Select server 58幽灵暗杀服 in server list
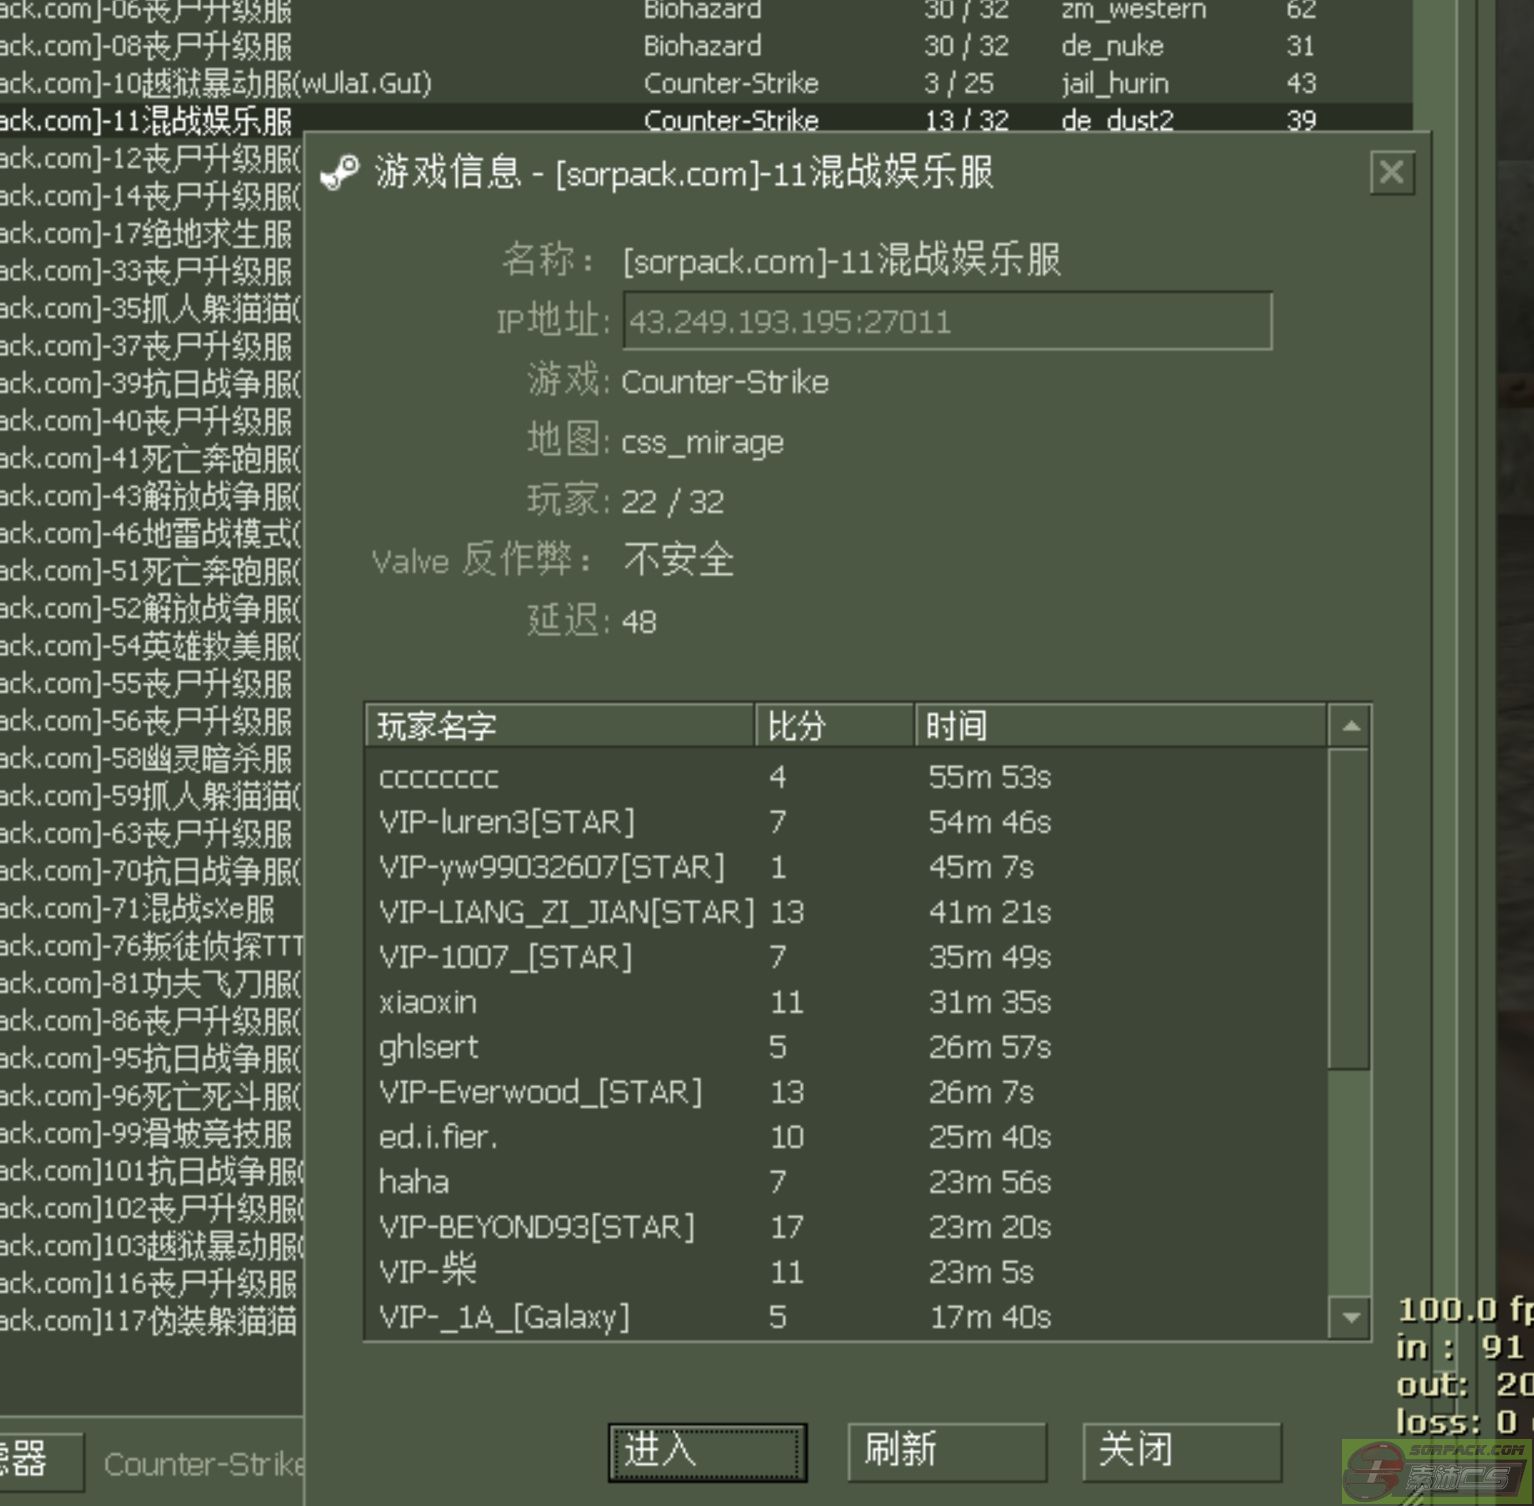Viewport: 1534px width, 1506px height. [x=151, y=758]
